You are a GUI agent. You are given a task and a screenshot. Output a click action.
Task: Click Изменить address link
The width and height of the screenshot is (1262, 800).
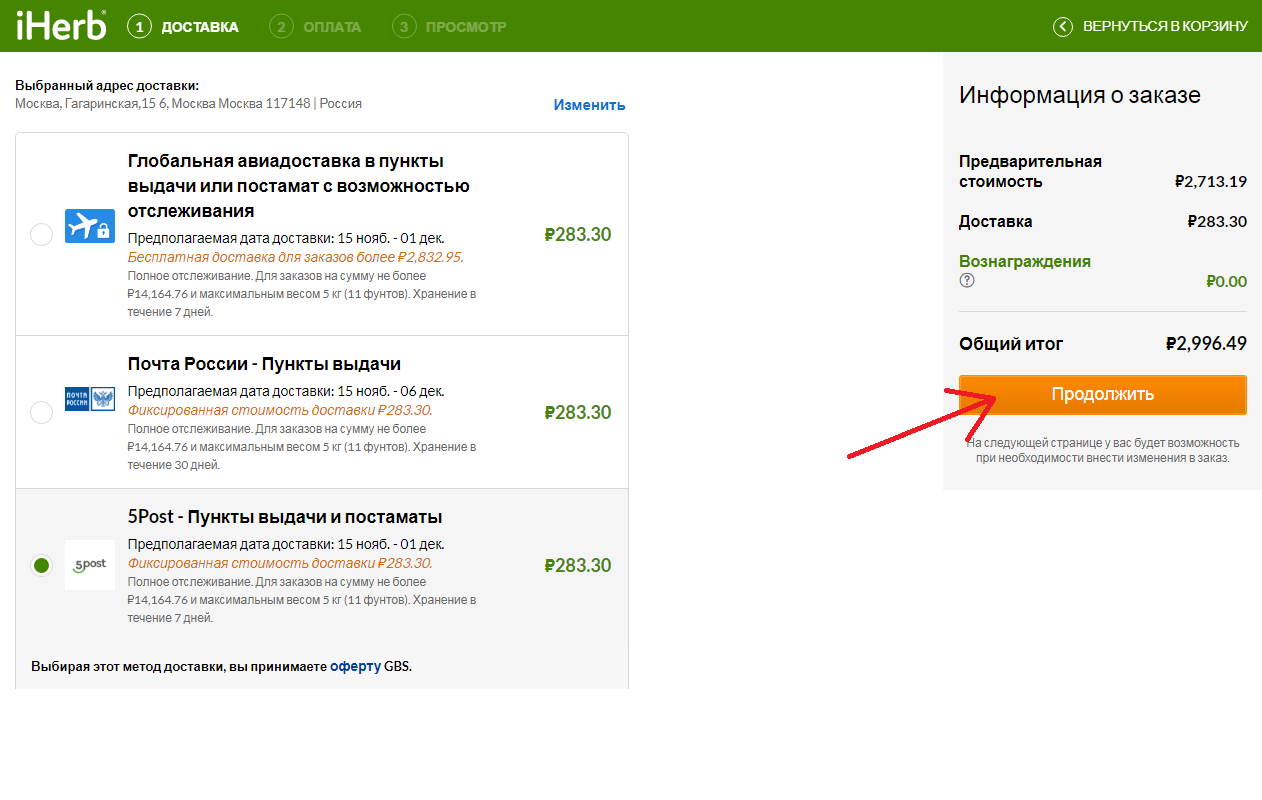point(590,105)
